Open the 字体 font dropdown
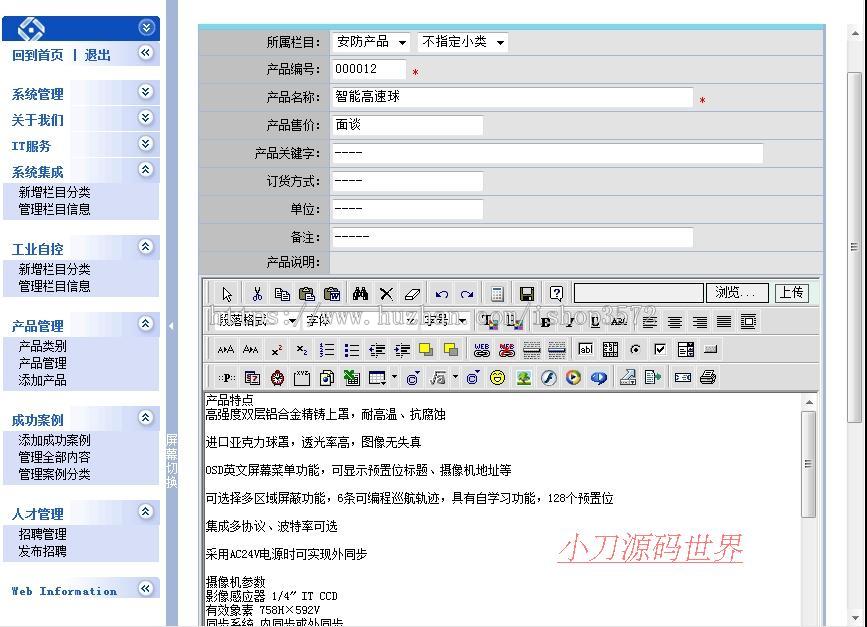 pyautogui.click(x=359, y=321)
